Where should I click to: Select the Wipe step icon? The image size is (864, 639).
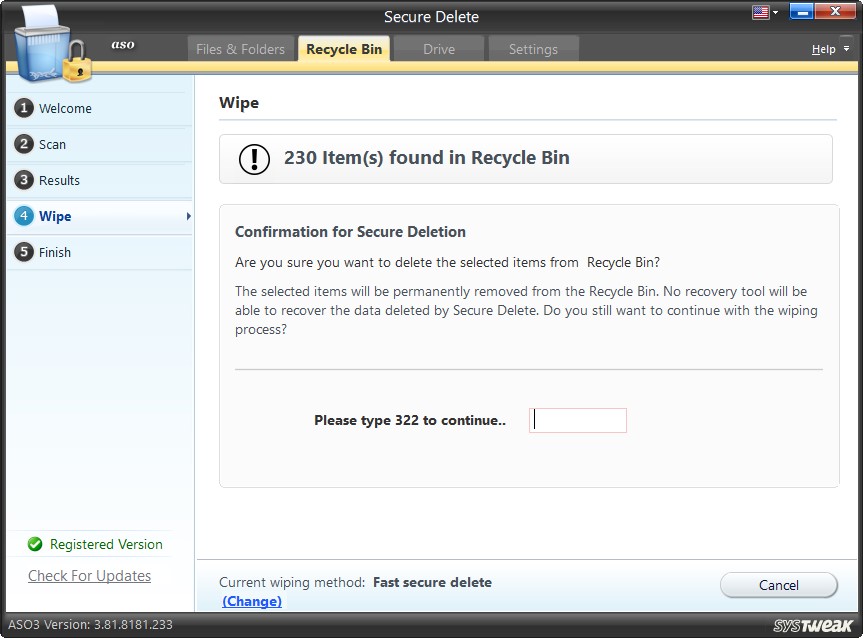pos(25,216)
